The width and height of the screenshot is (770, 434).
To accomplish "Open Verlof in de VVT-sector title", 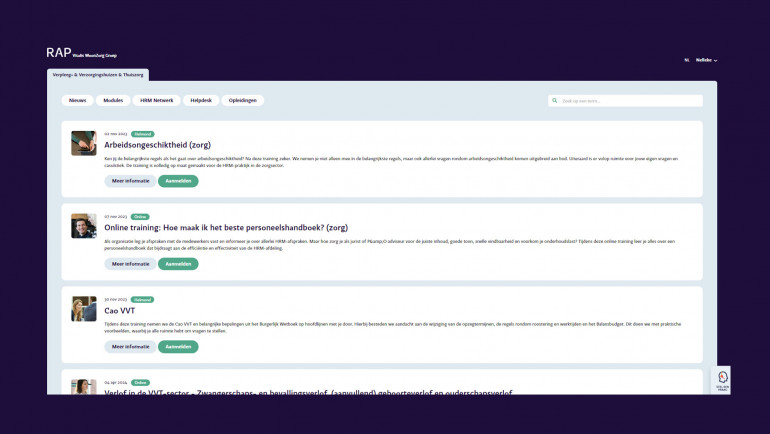I will pos(308,392).
